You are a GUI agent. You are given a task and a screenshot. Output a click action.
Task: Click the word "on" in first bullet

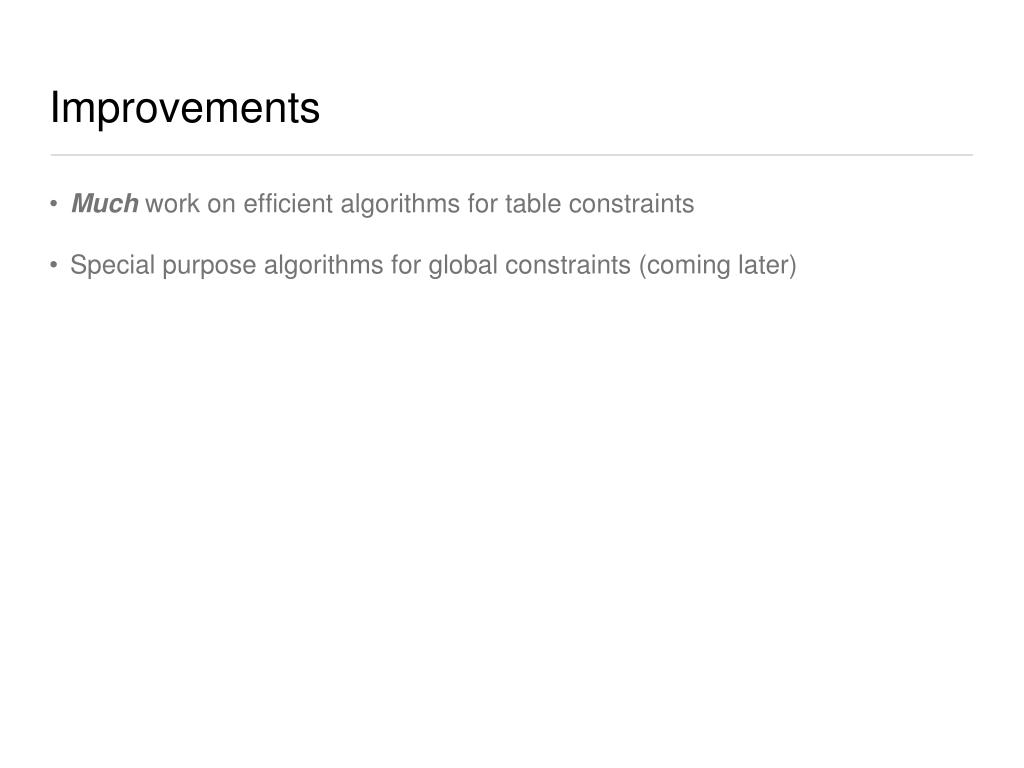221,206
